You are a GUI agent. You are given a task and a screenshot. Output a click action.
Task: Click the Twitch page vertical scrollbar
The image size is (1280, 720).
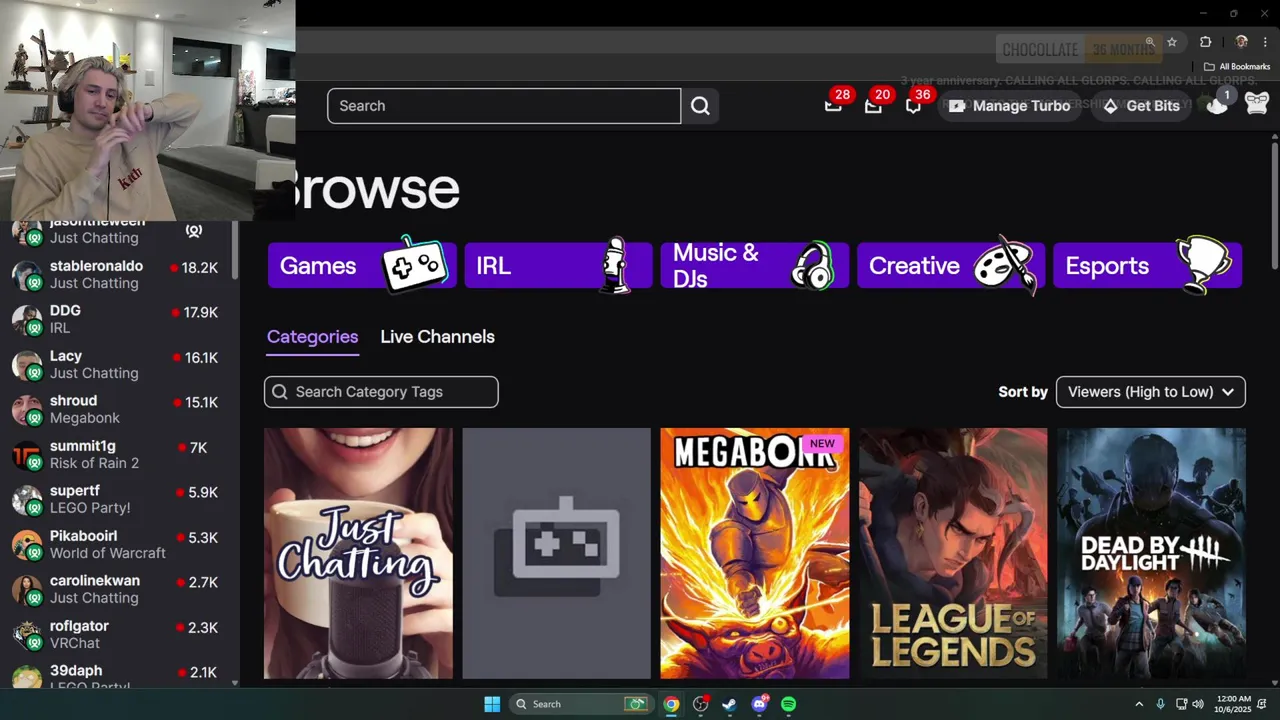point(1275,205)
